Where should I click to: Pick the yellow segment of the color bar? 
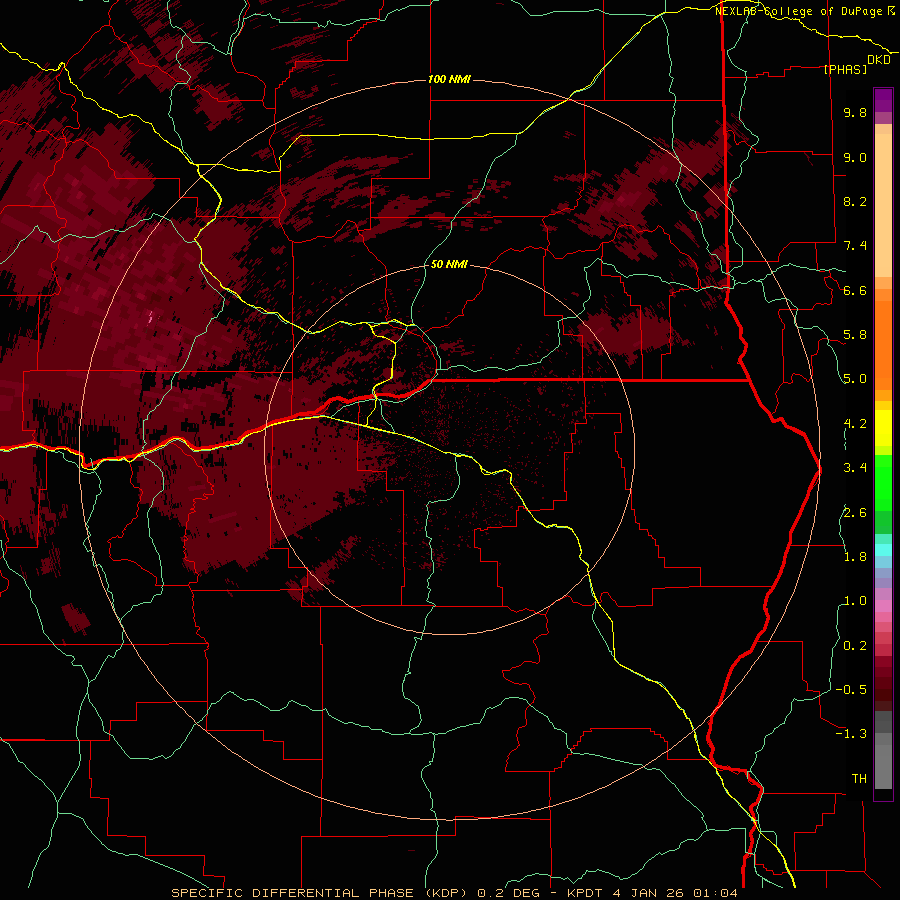pos(883,428)
